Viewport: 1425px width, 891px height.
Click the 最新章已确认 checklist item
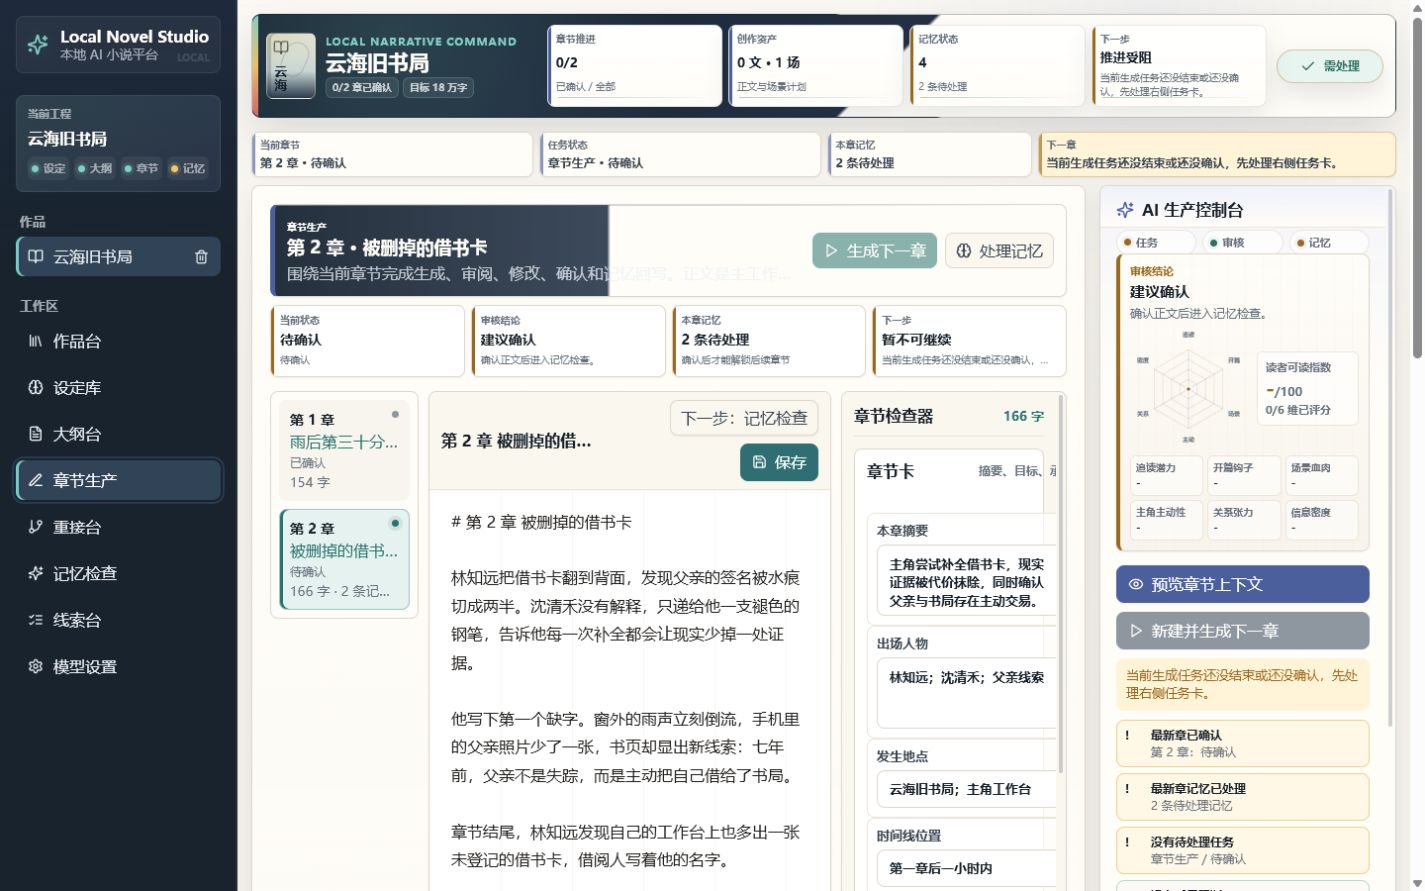pyautogui.click(x=1243, y=743)
